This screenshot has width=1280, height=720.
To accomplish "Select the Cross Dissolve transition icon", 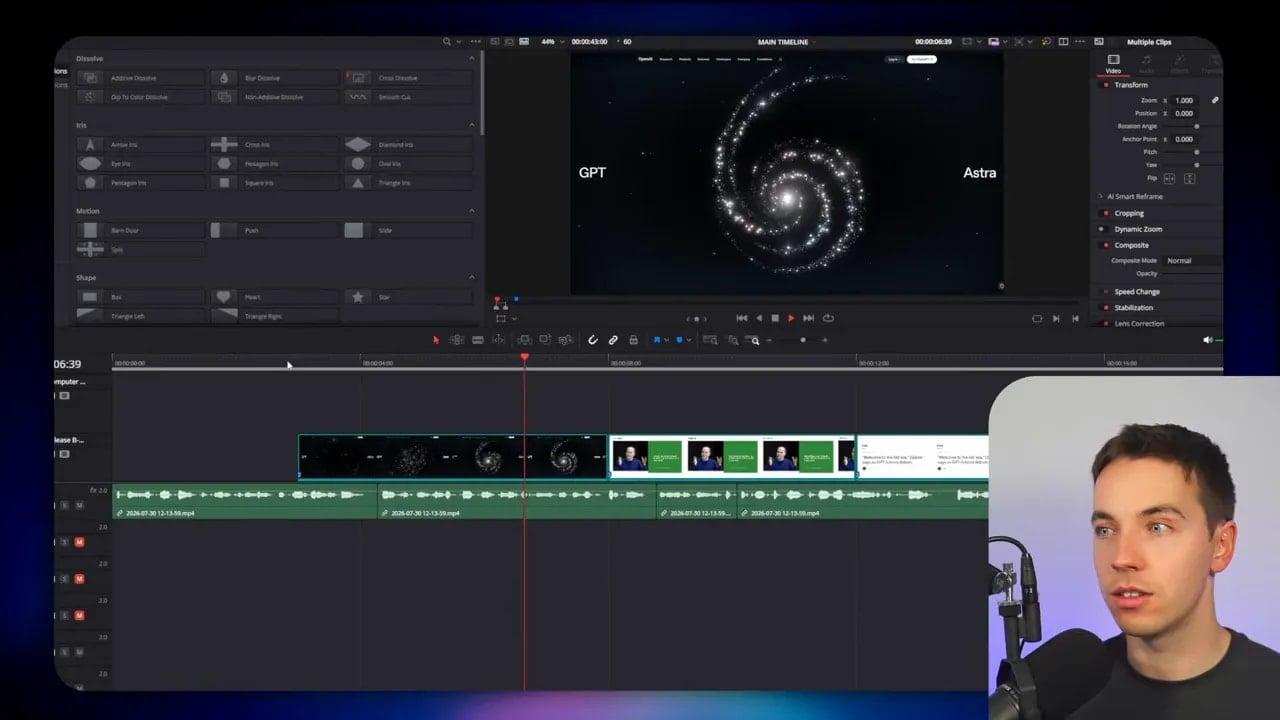I will pos(358,78).
